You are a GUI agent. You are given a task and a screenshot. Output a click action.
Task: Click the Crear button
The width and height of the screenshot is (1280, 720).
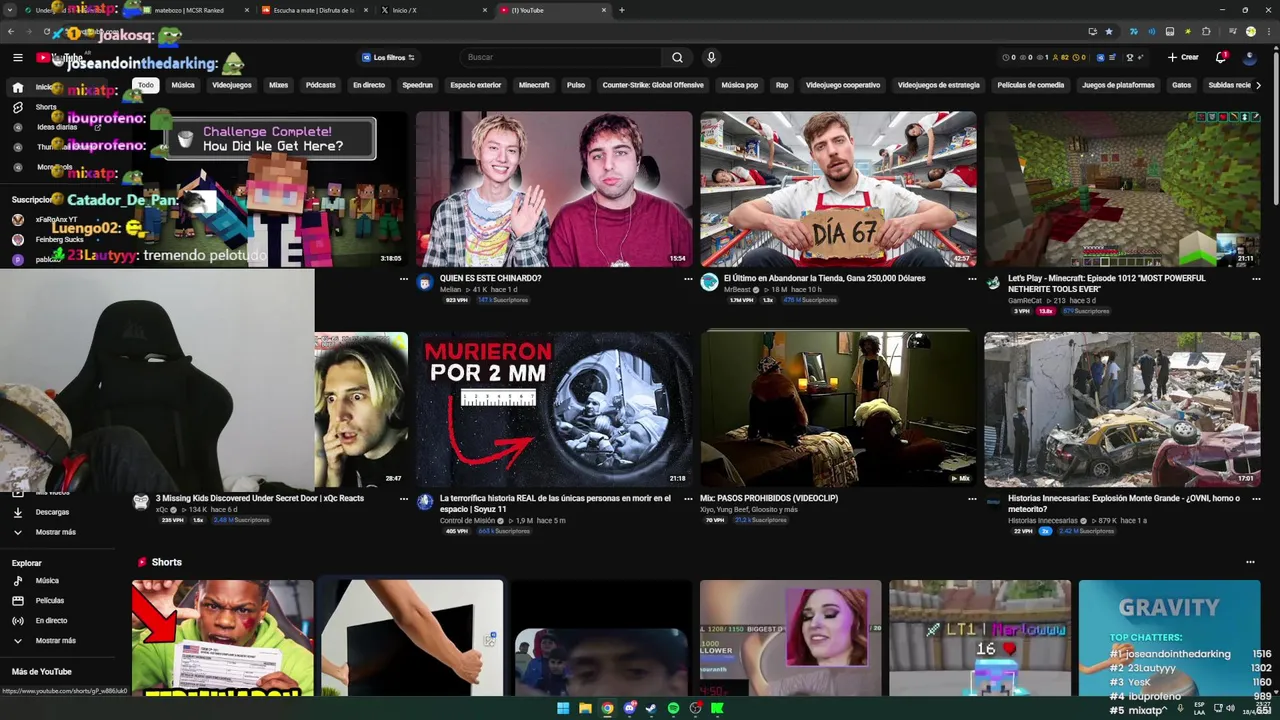[x=1183, y=57]
